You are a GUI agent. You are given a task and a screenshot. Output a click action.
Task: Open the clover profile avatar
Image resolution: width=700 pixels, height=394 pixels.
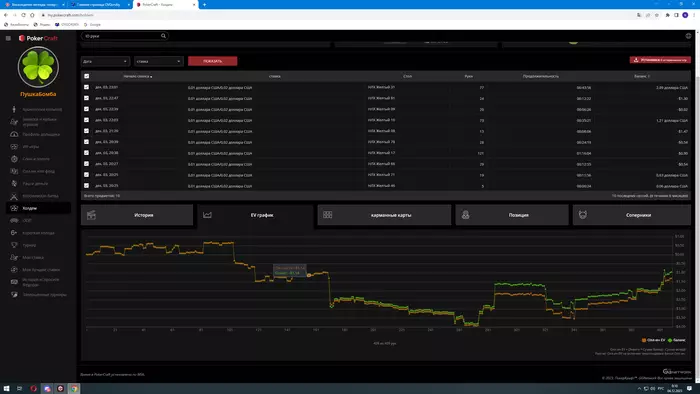(x=38, y=67)
